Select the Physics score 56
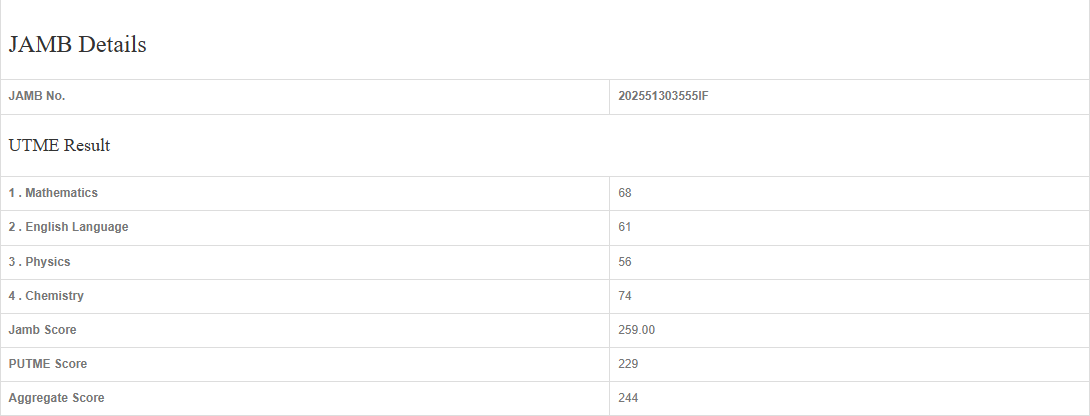This screenshot has width=1090, height=416. pos(625,262)
